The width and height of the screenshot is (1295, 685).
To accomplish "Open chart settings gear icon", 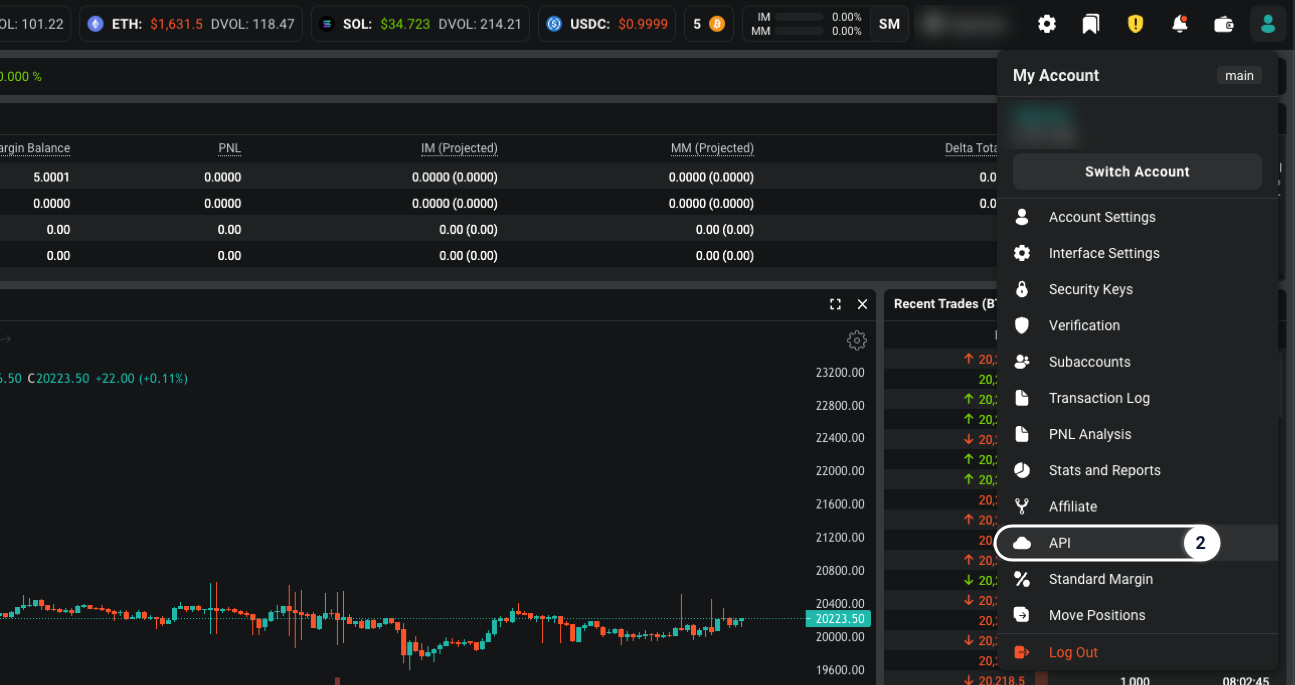I will 856,341.
